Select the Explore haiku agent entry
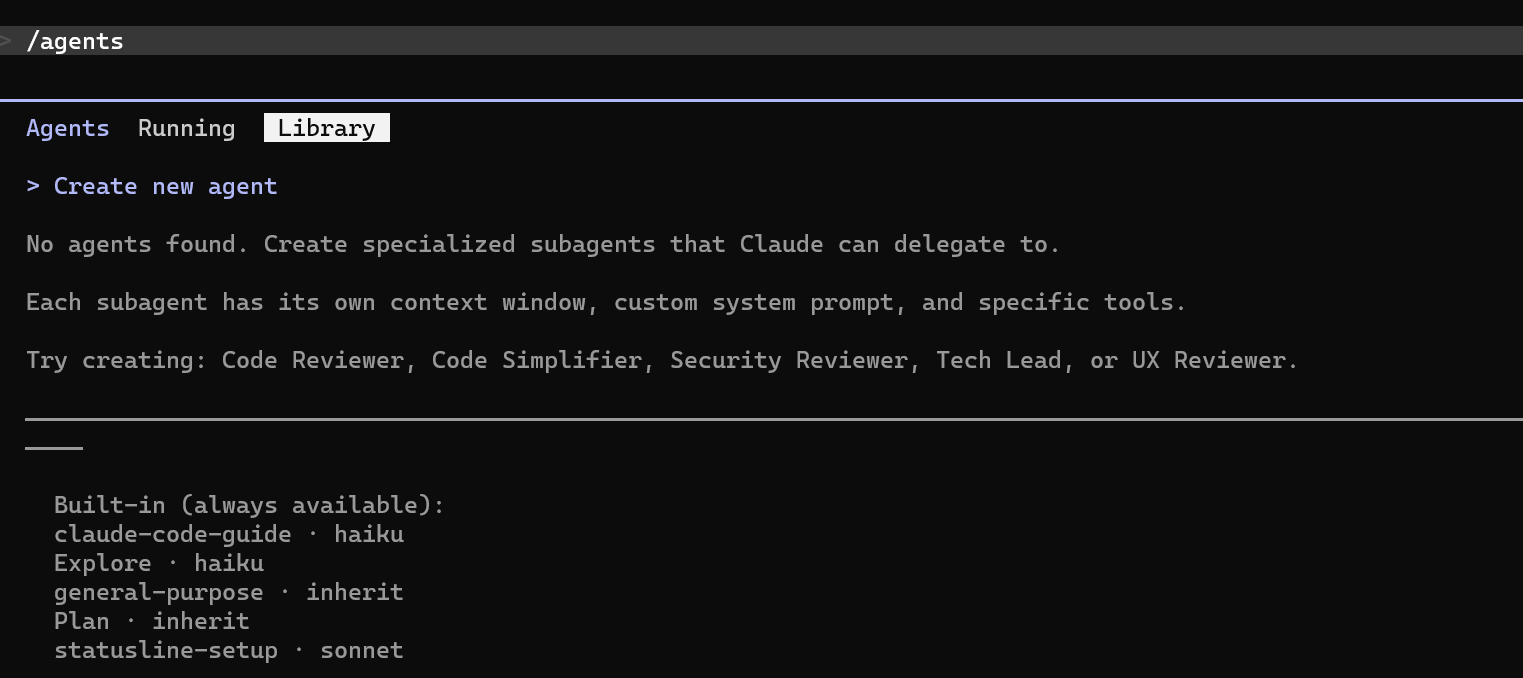Image resolution: width=1523 pixels, height=678 pixels. pos(159,563)
